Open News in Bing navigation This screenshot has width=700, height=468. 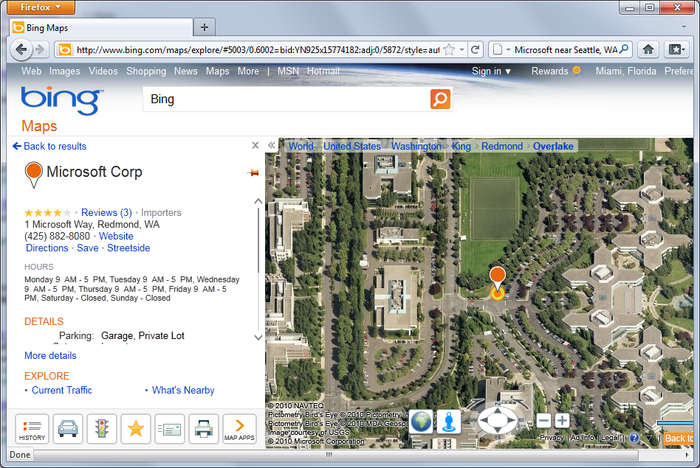pos(186,71)
